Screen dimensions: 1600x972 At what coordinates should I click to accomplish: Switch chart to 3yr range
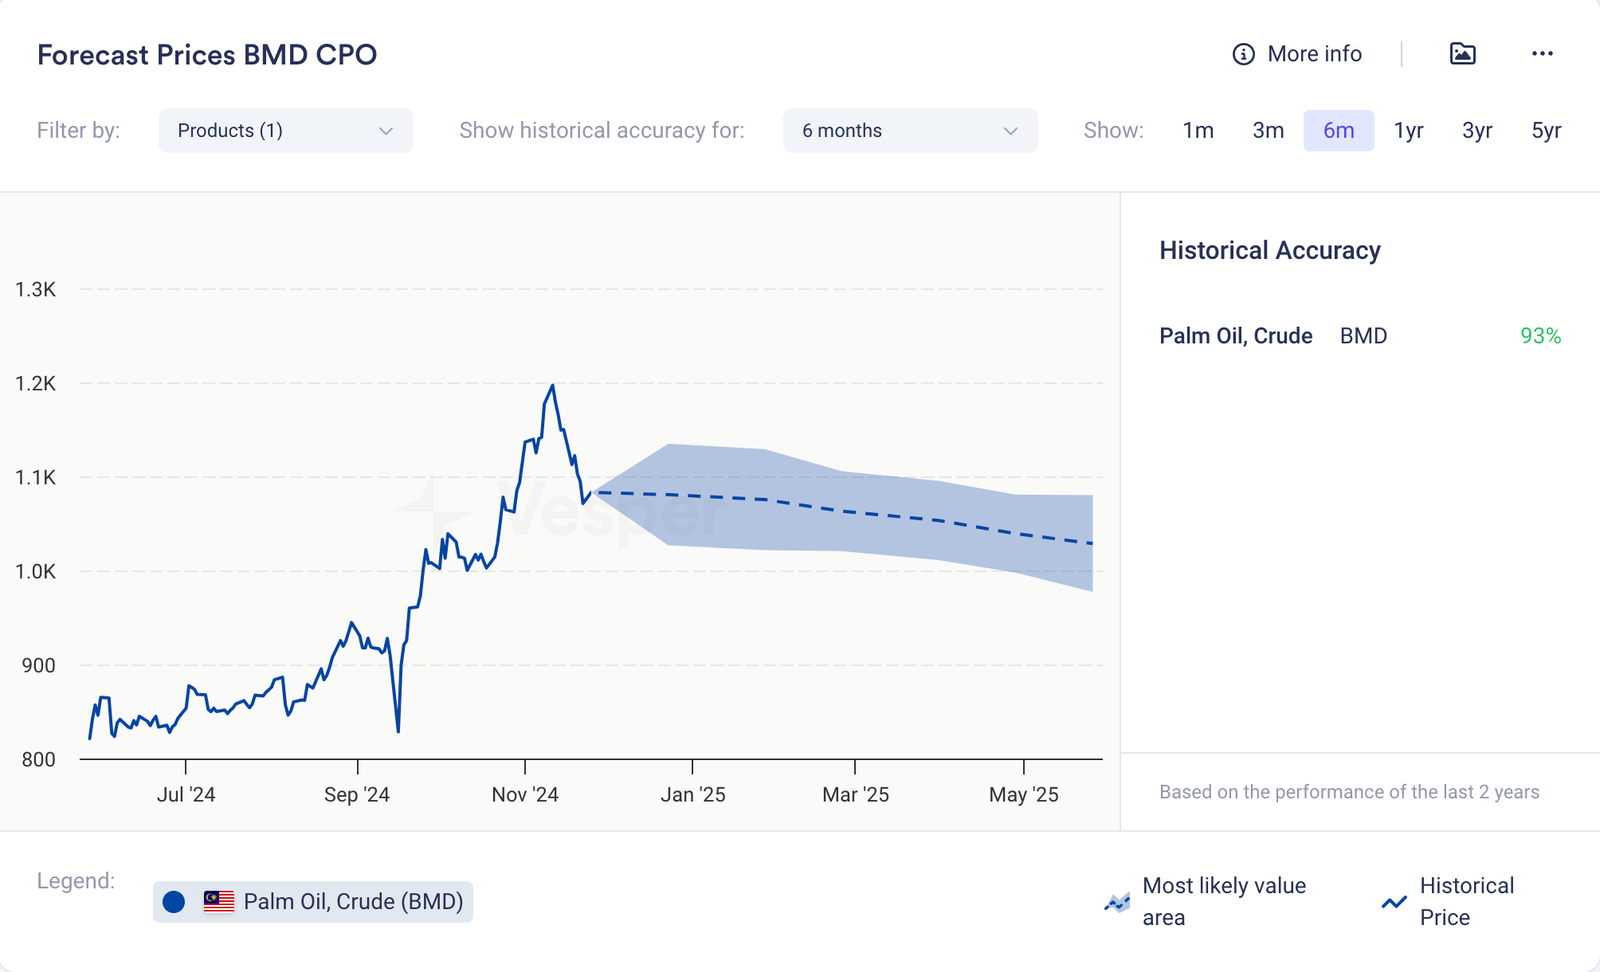pyautogui.click(x=1477, y=131)
